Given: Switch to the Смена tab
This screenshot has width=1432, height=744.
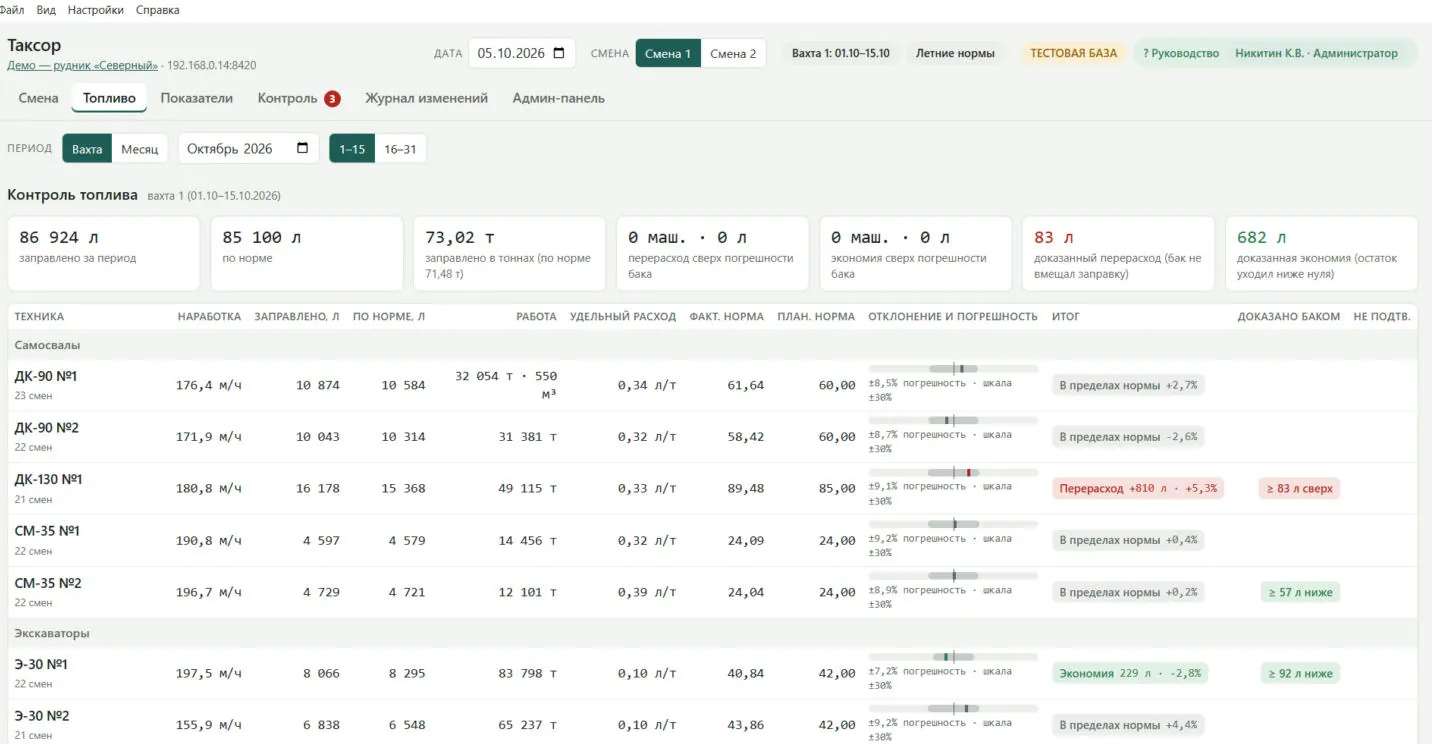Looking at the screenshot, I should tap(39, 98).
